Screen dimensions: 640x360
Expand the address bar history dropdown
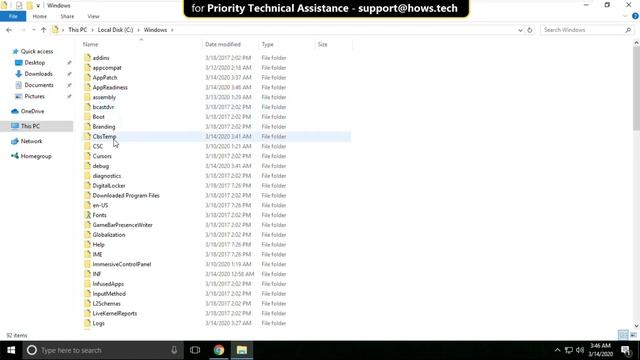[x=520, y=30]
